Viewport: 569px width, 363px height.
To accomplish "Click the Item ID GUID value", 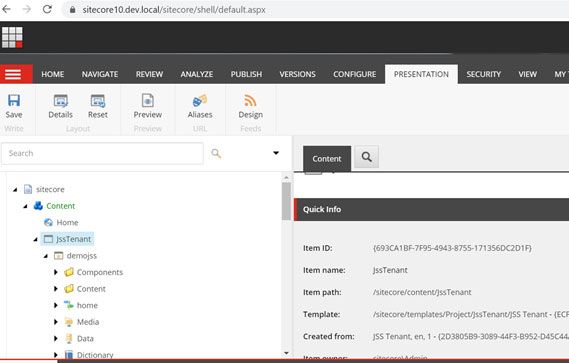I will tap(452, 248).
